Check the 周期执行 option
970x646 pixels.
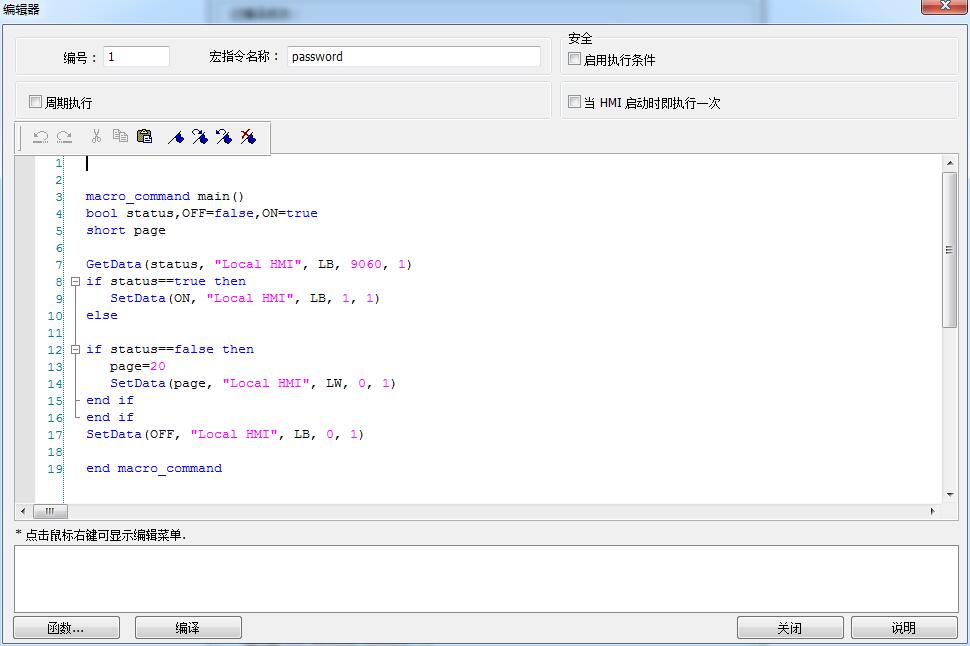tap(36, 102)
